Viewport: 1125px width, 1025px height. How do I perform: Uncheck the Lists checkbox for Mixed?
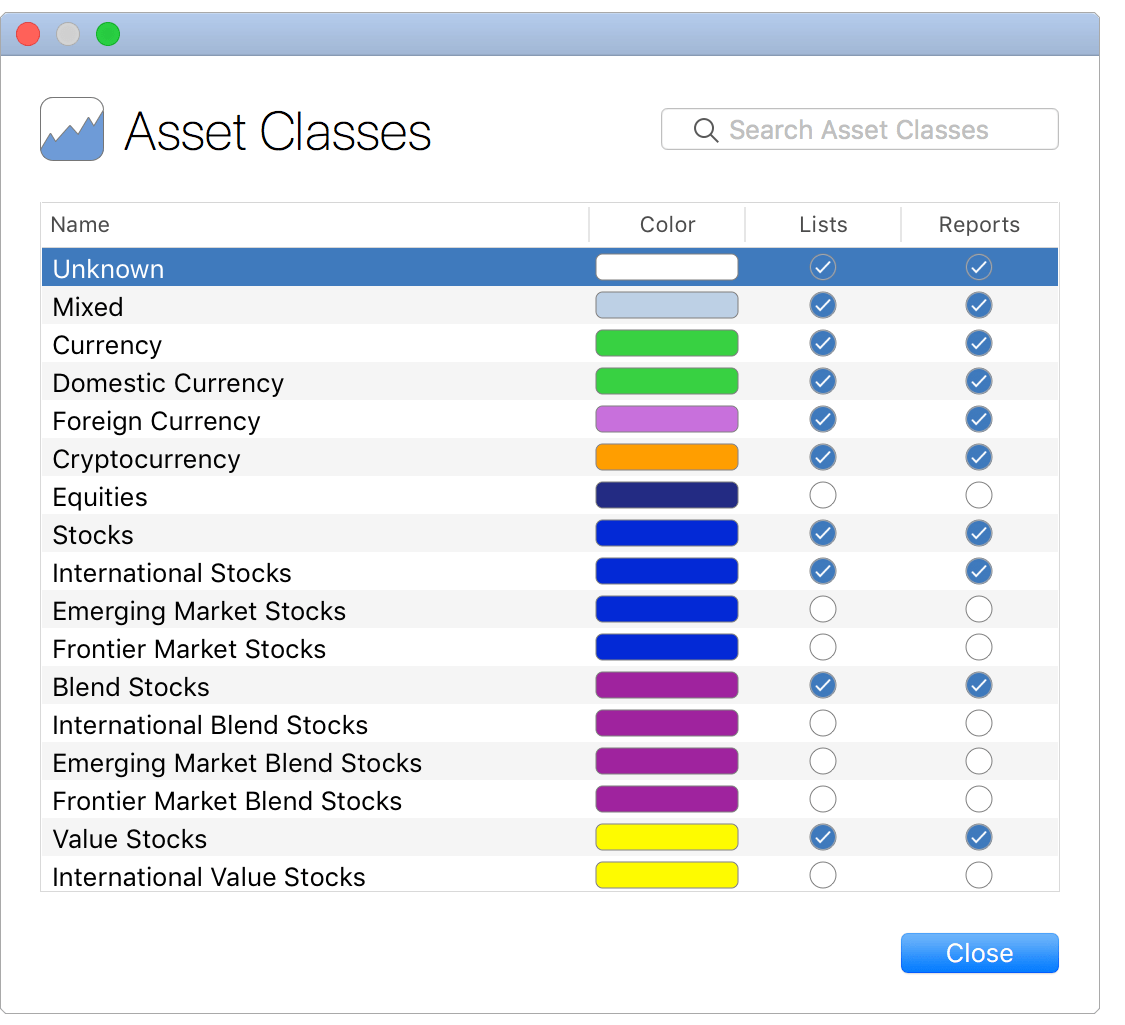point(822,305)
